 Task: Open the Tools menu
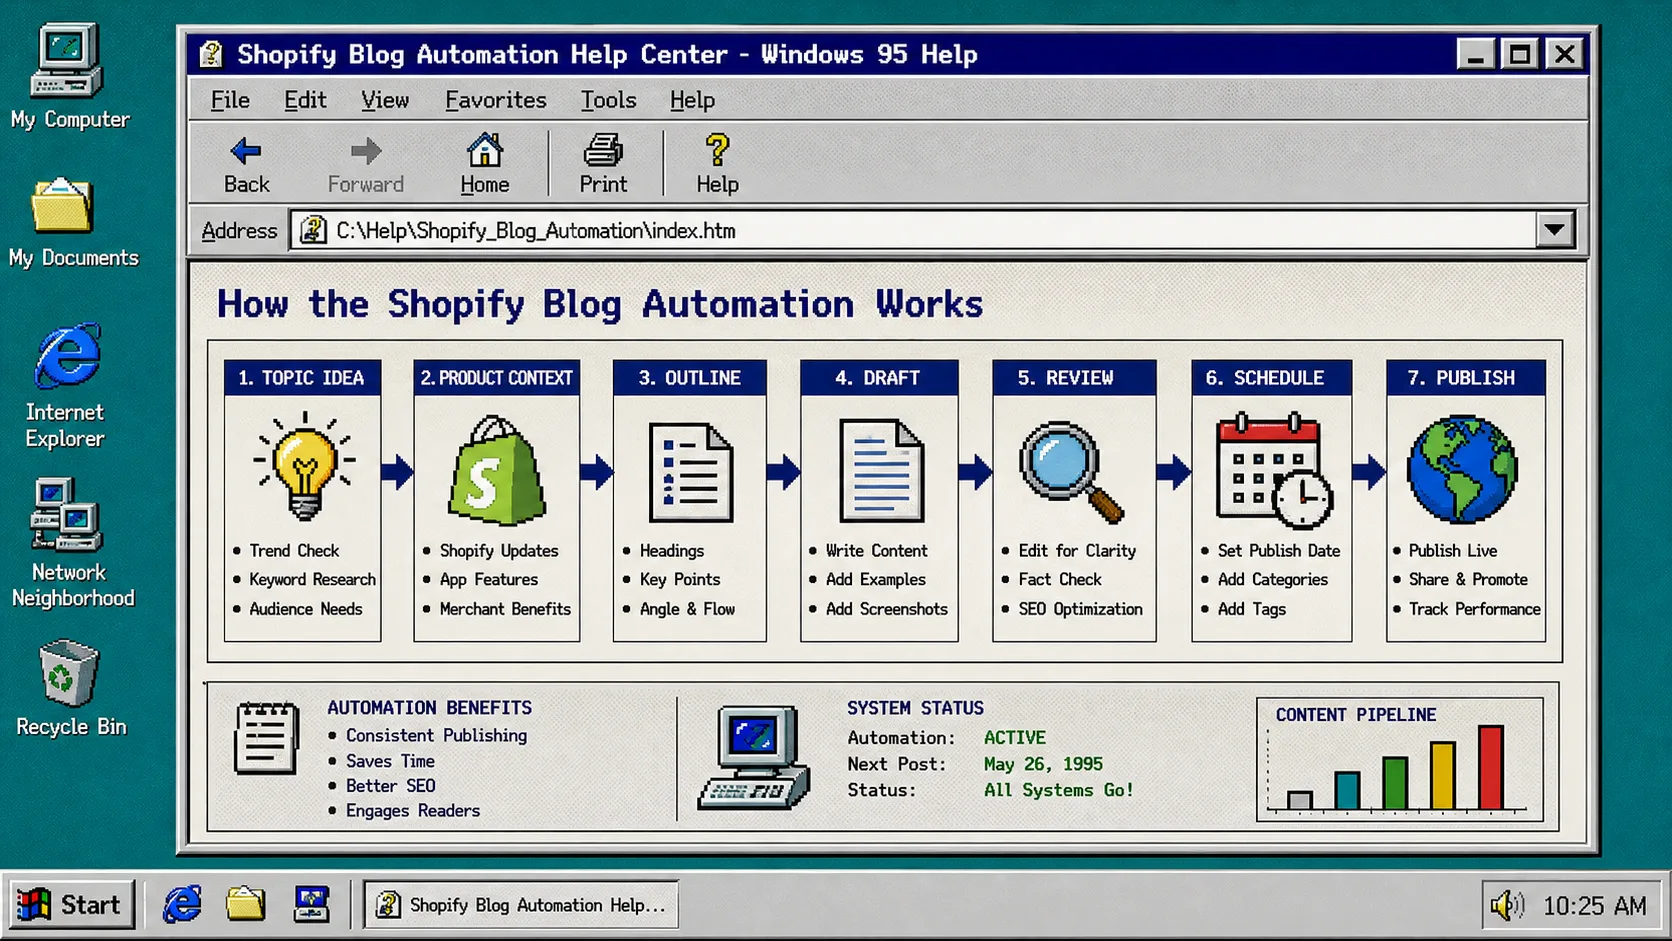[608, 100]
